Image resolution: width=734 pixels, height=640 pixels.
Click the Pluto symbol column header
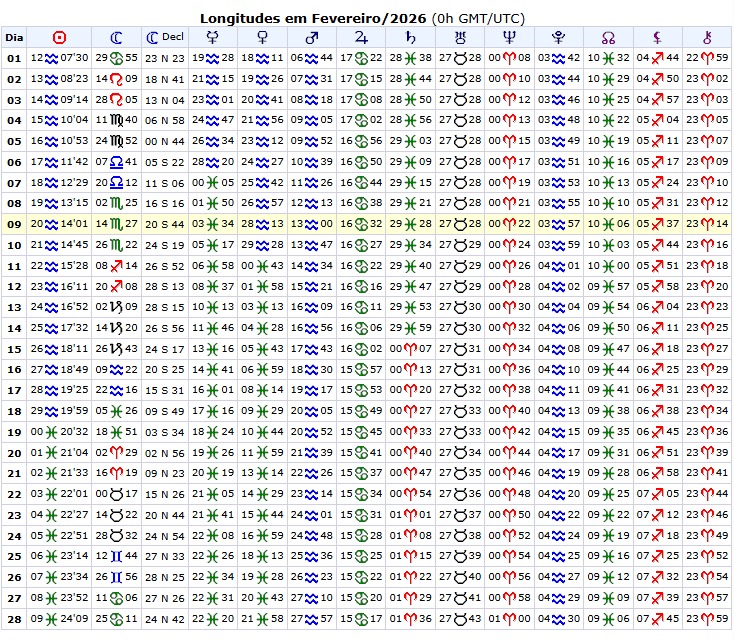[x=557, y=38]
